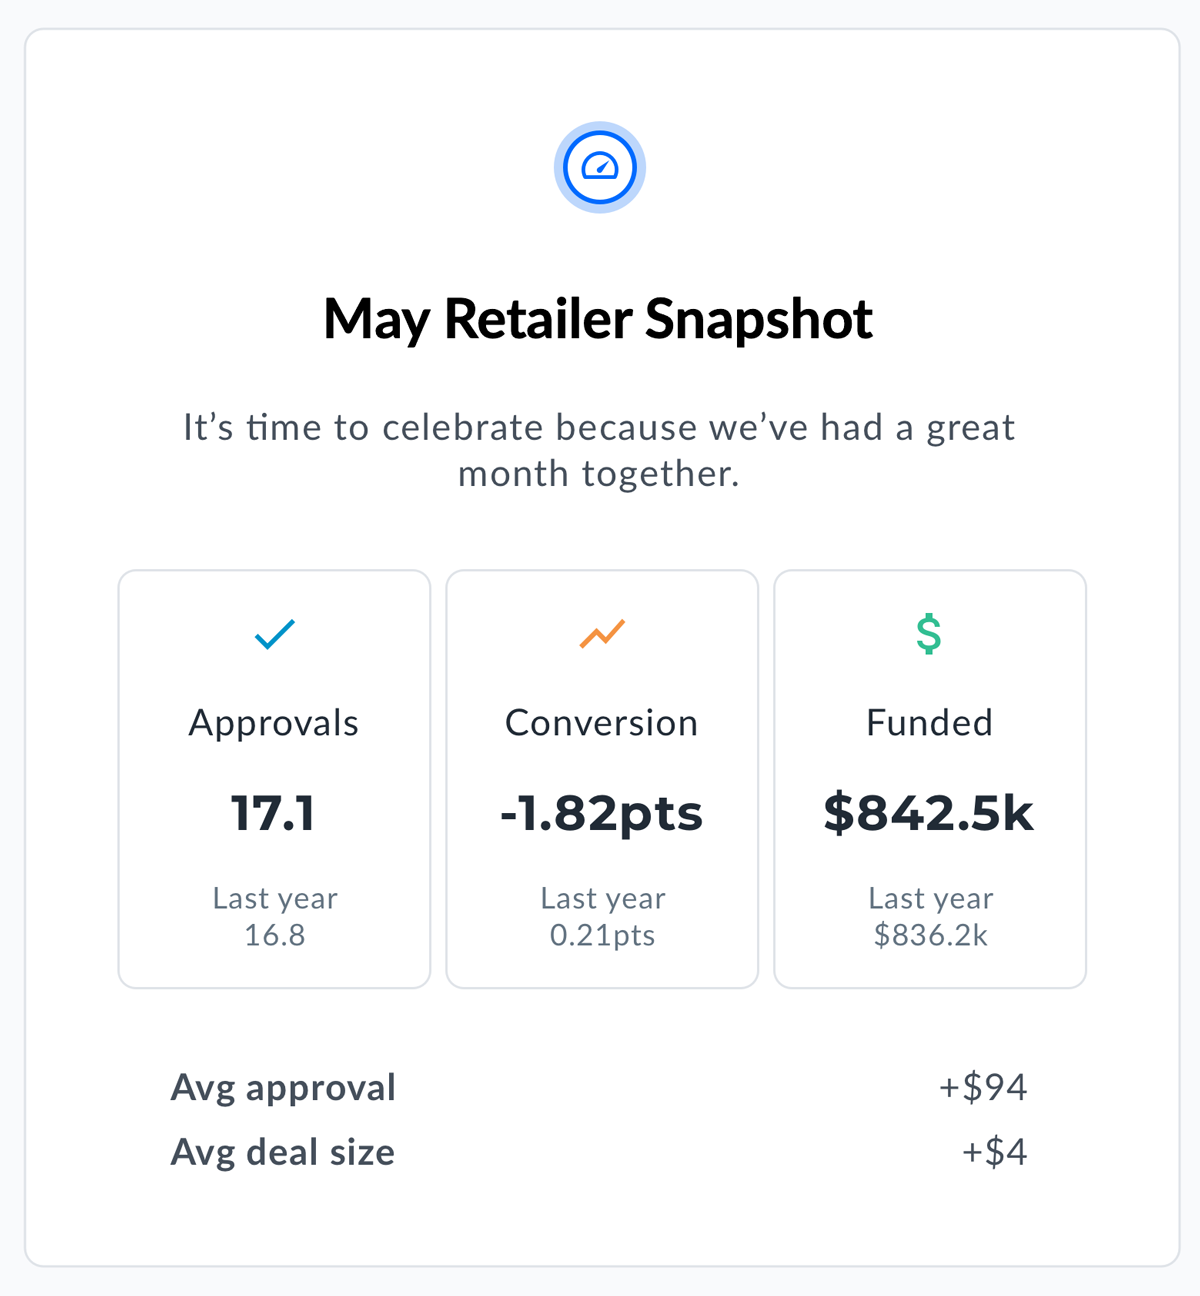Click the Funded card label

coord(929,723)
